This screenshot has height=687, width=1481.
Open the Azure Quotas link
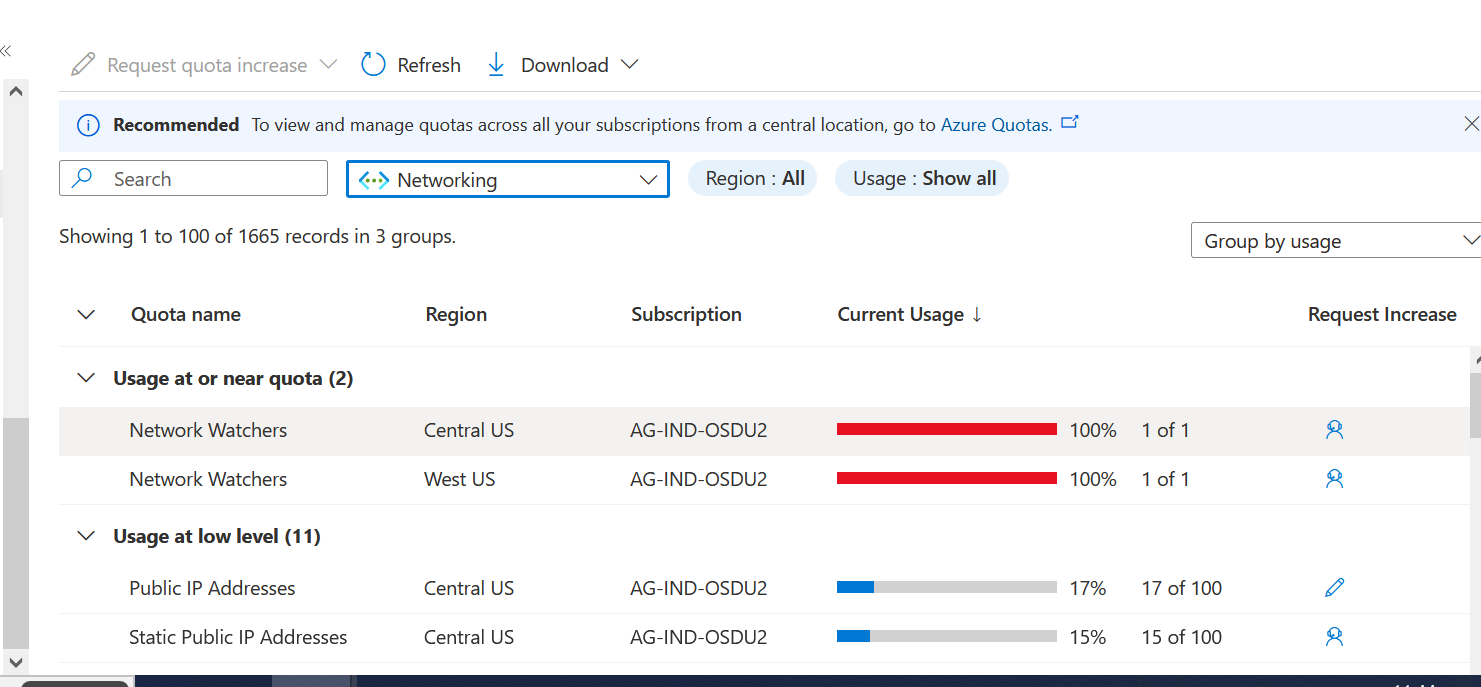[995, 125]
